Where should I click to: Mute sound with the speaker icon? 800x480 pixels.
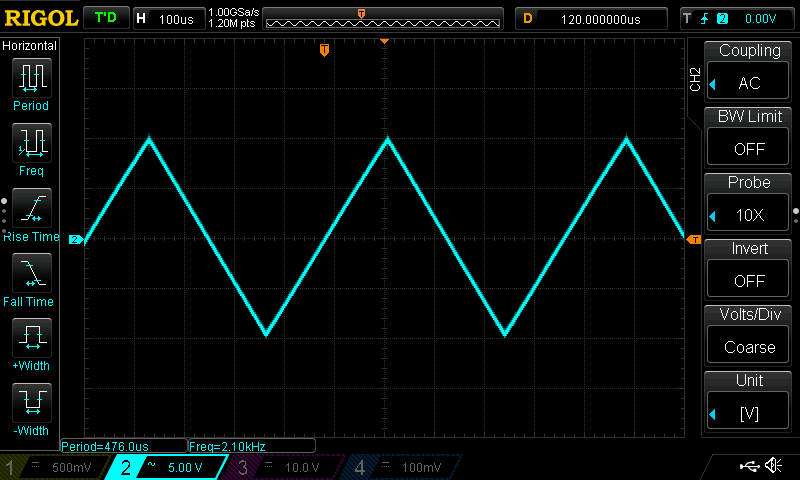click(x=773, y=466)
